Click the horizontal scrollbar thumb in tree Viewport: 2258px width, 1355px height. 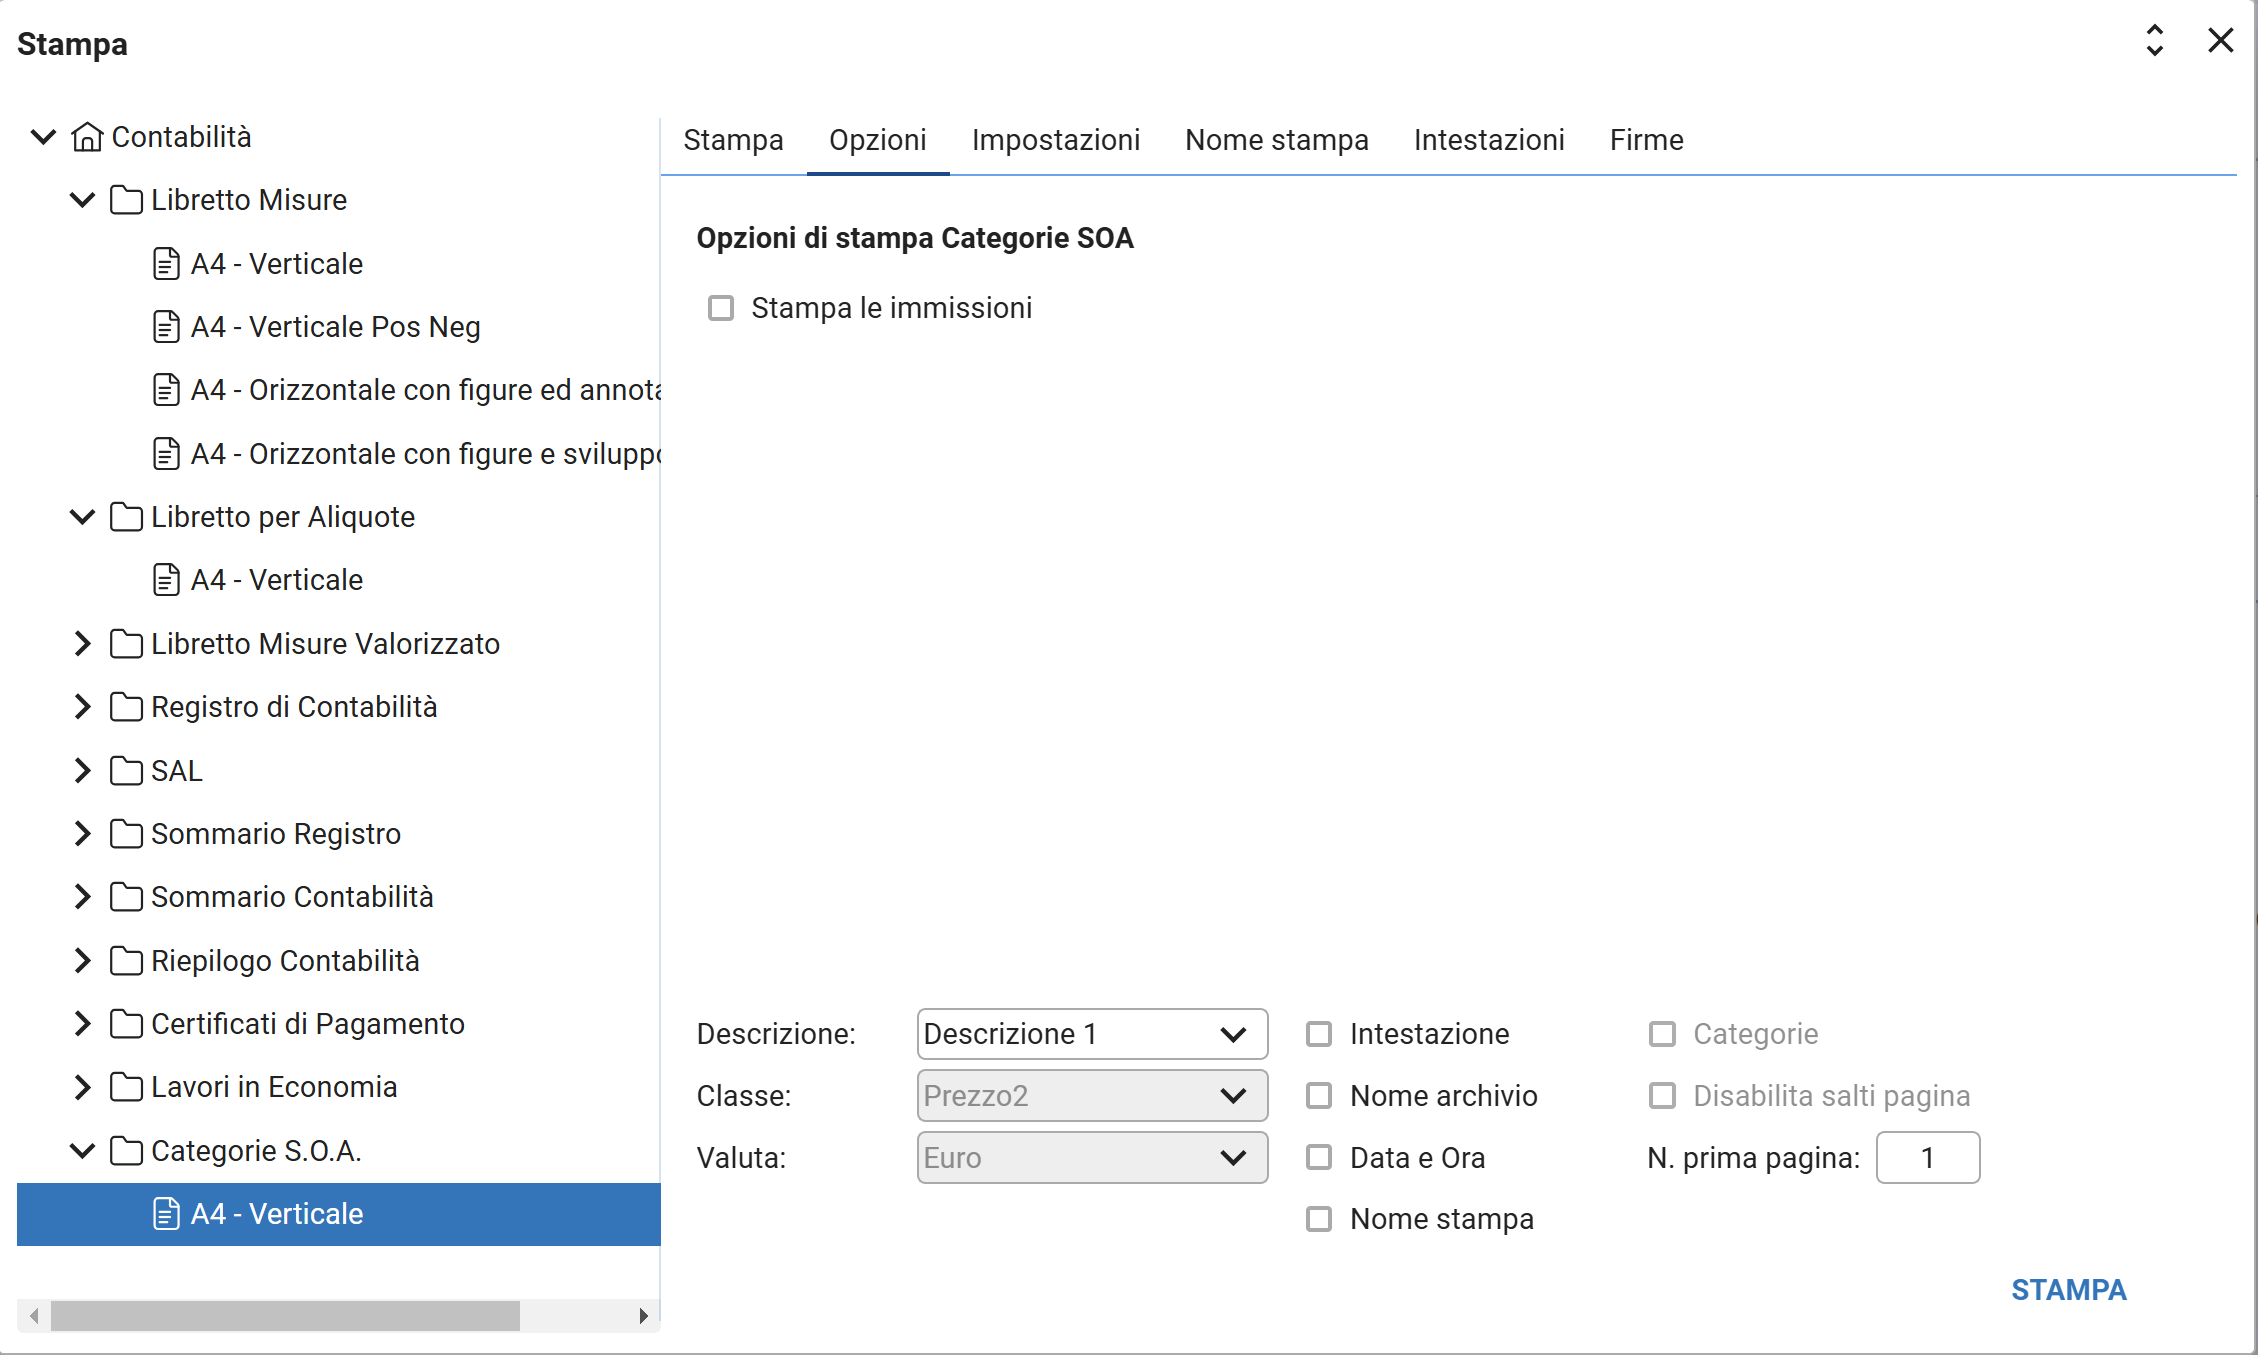[x=285, y=1316]
